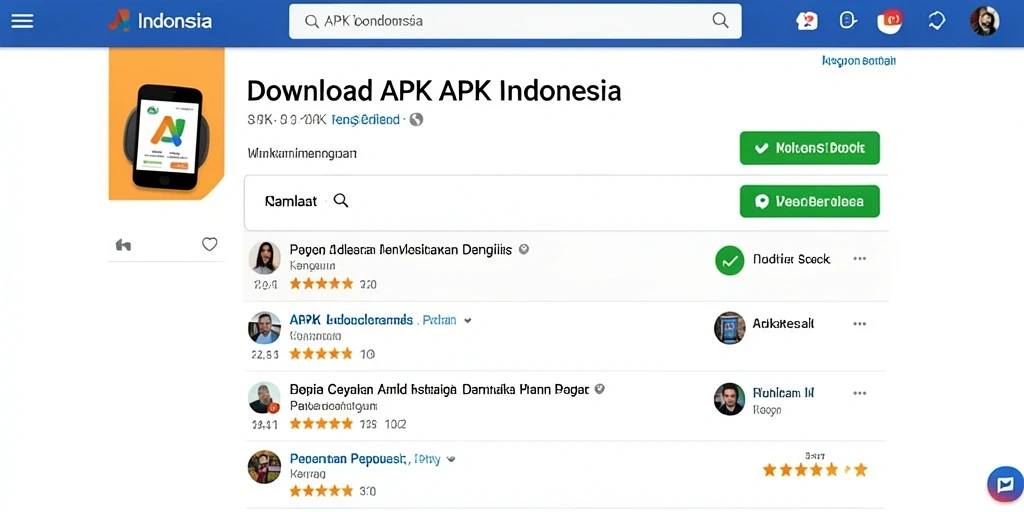Click green checkmark circle beside Nodtiar Soack

pos(729,260)
